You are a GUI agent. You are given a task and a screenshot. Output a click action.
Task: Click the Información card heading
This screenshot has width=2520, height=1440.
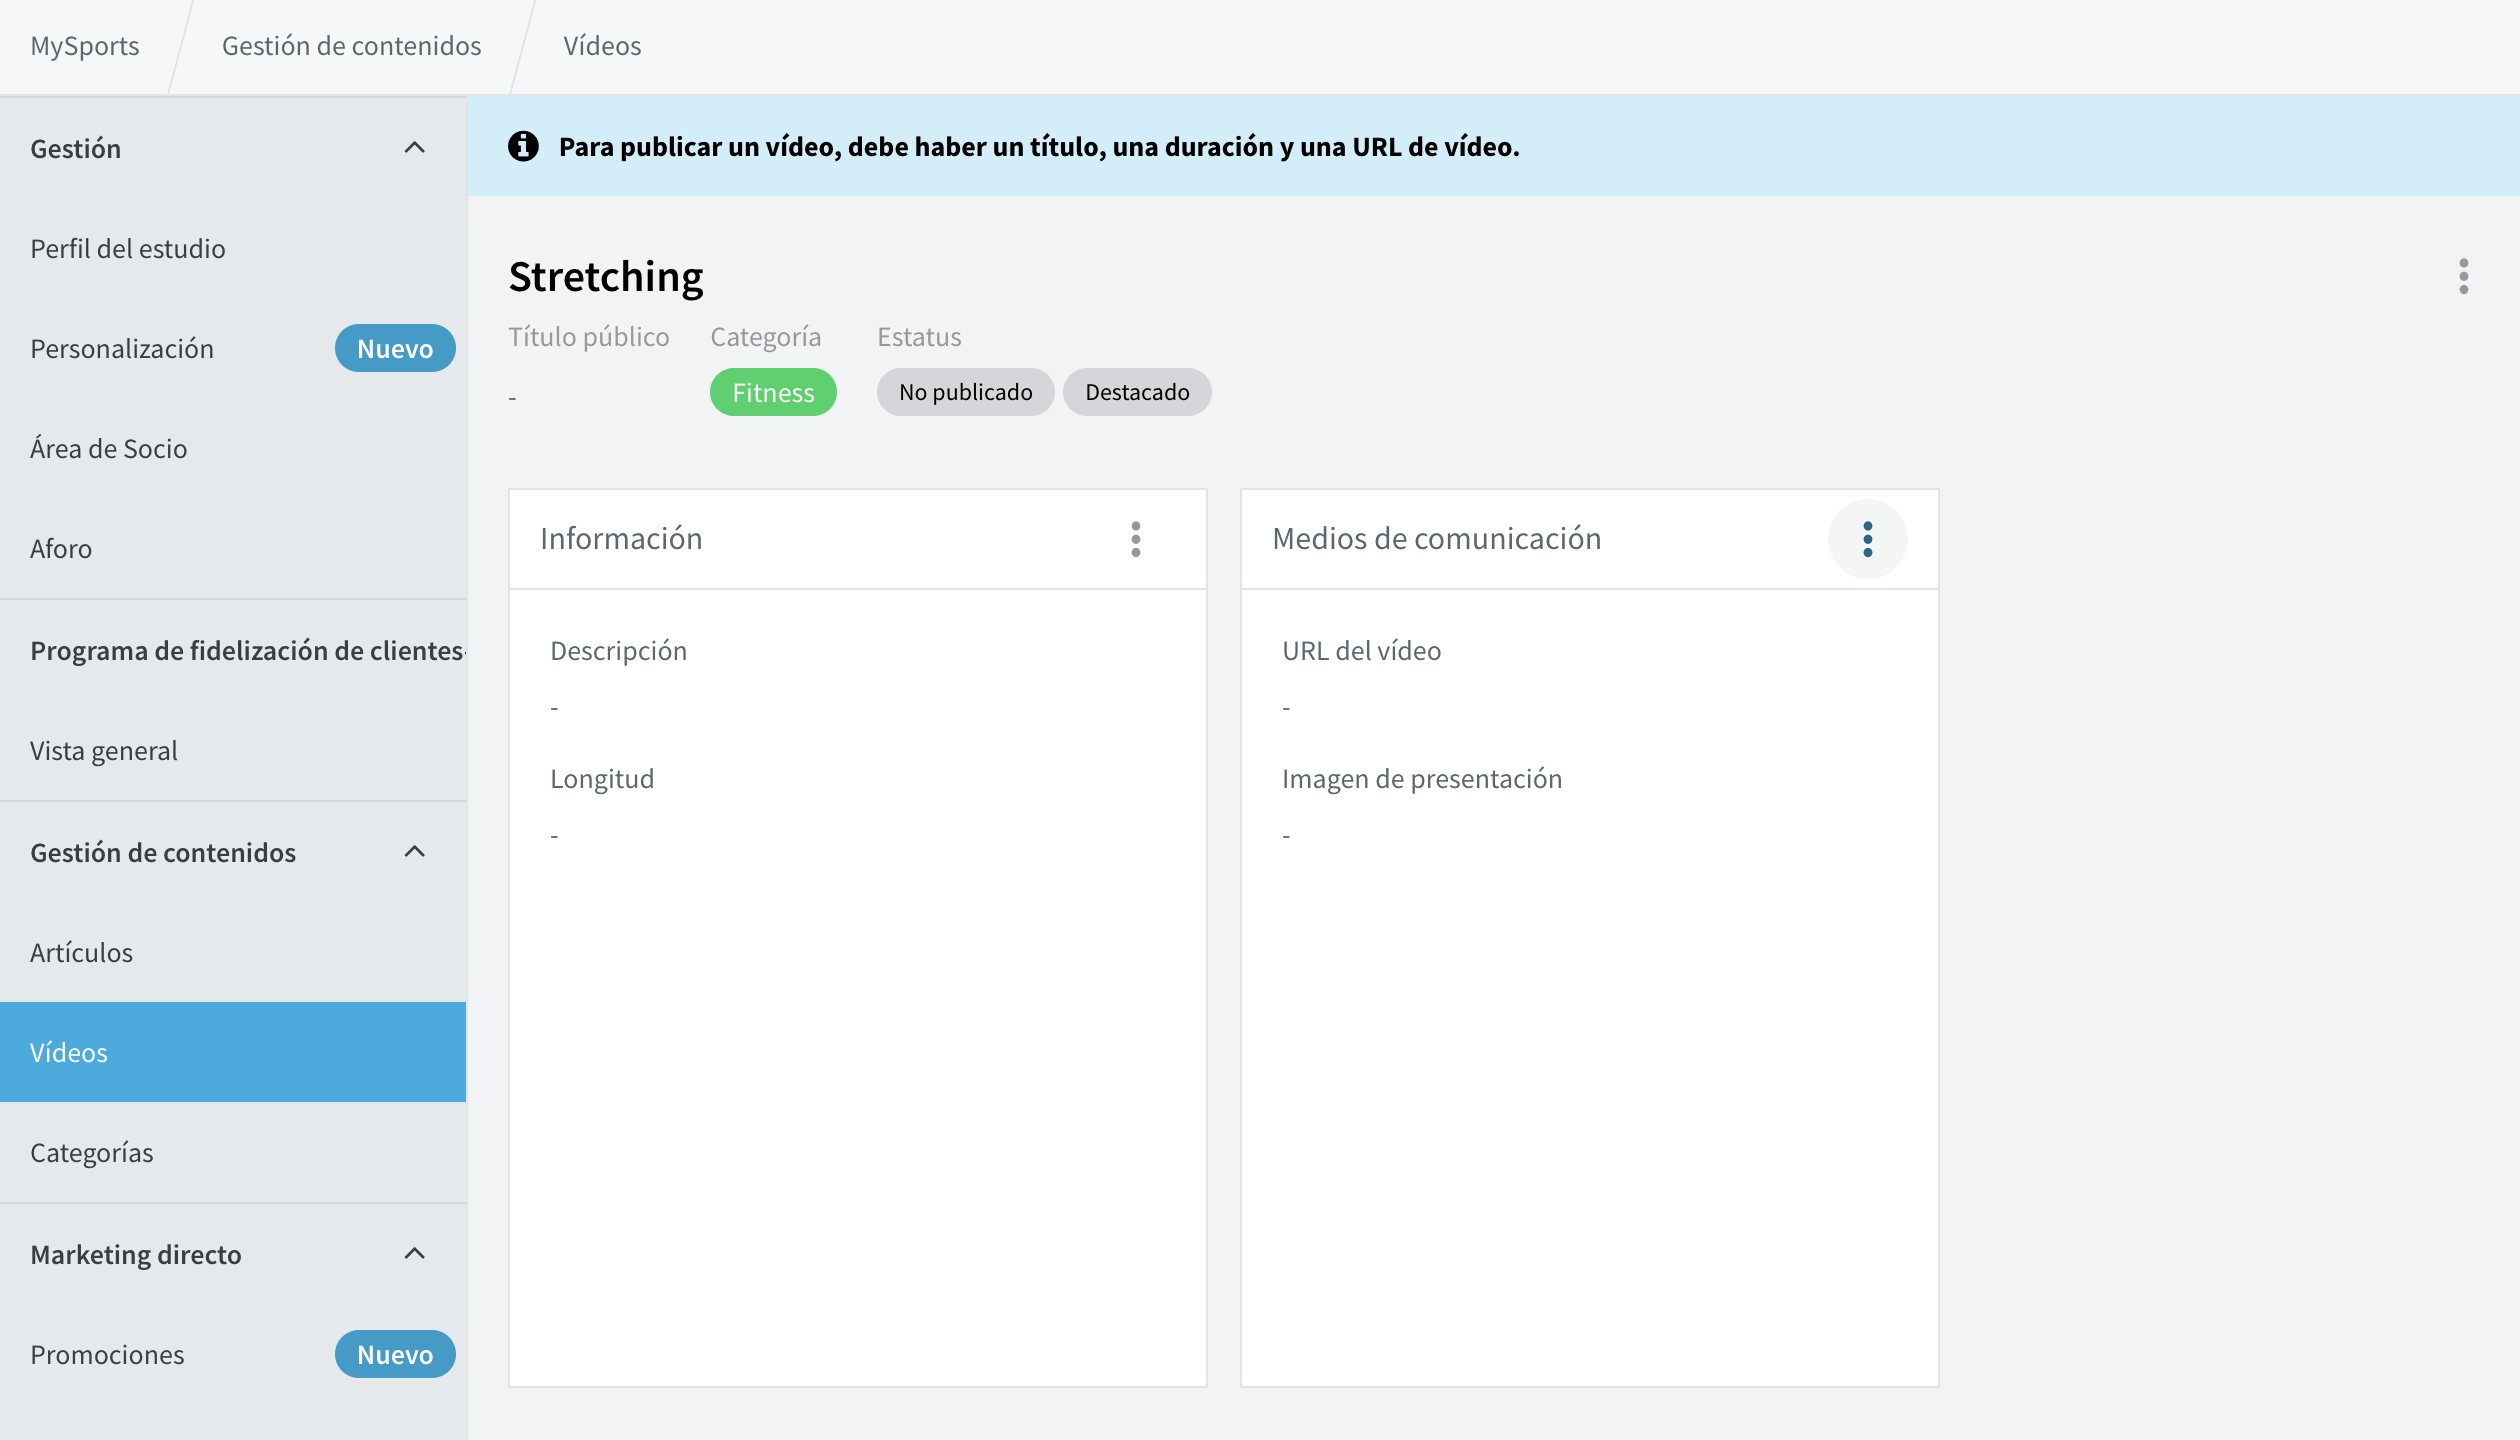point(621,538)
